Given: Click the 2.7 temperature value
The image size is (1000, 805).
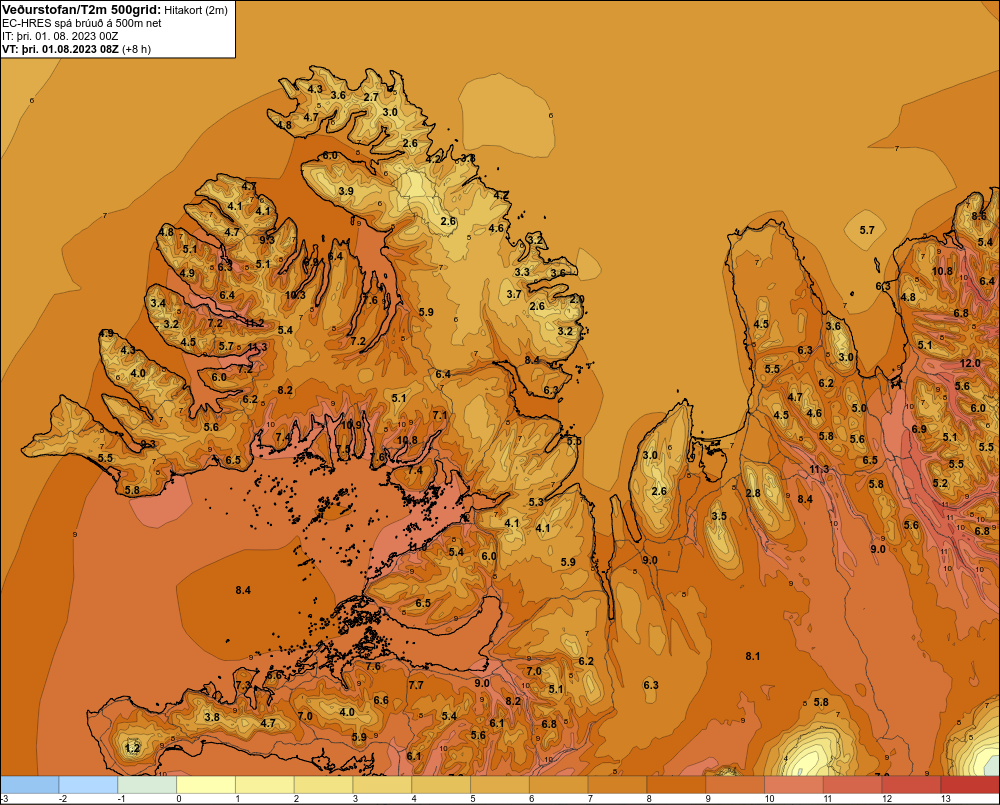Looking at the screenshot, I should click(371, 97).
